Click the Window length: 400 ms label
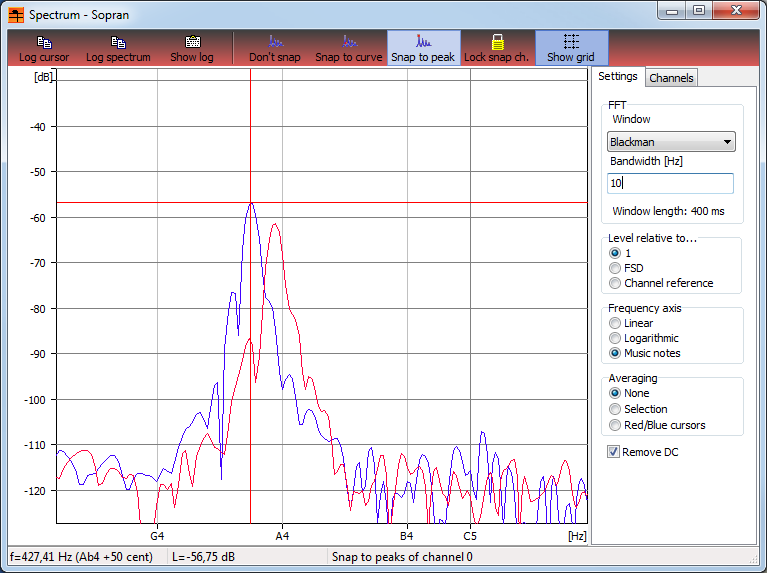Viewport: 767px width, 573px height. (668, 211)
